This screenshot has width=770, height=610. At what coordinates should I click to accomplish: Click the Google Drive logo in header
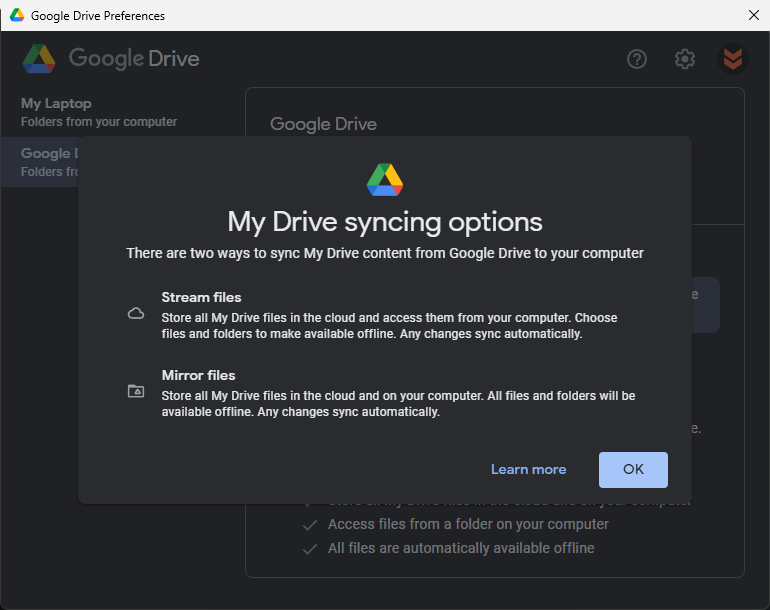[111, 58]
